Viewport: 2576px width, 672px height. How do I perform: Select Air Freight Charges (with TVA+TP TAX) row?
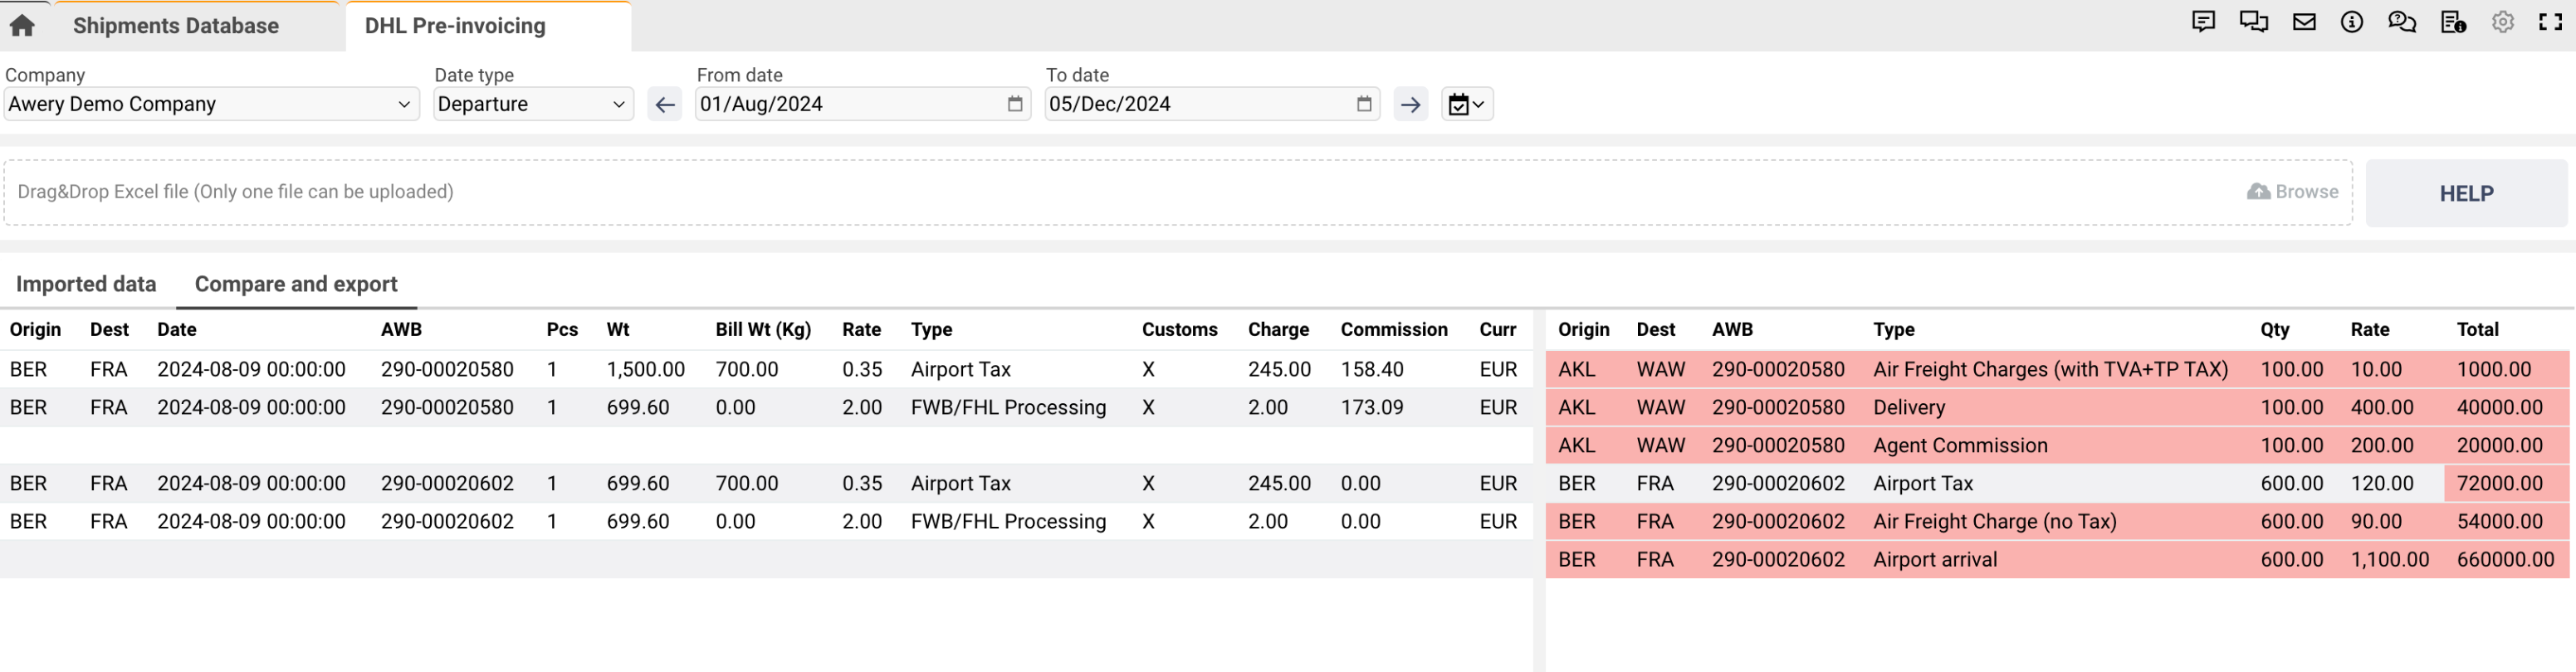point(2057,369)
